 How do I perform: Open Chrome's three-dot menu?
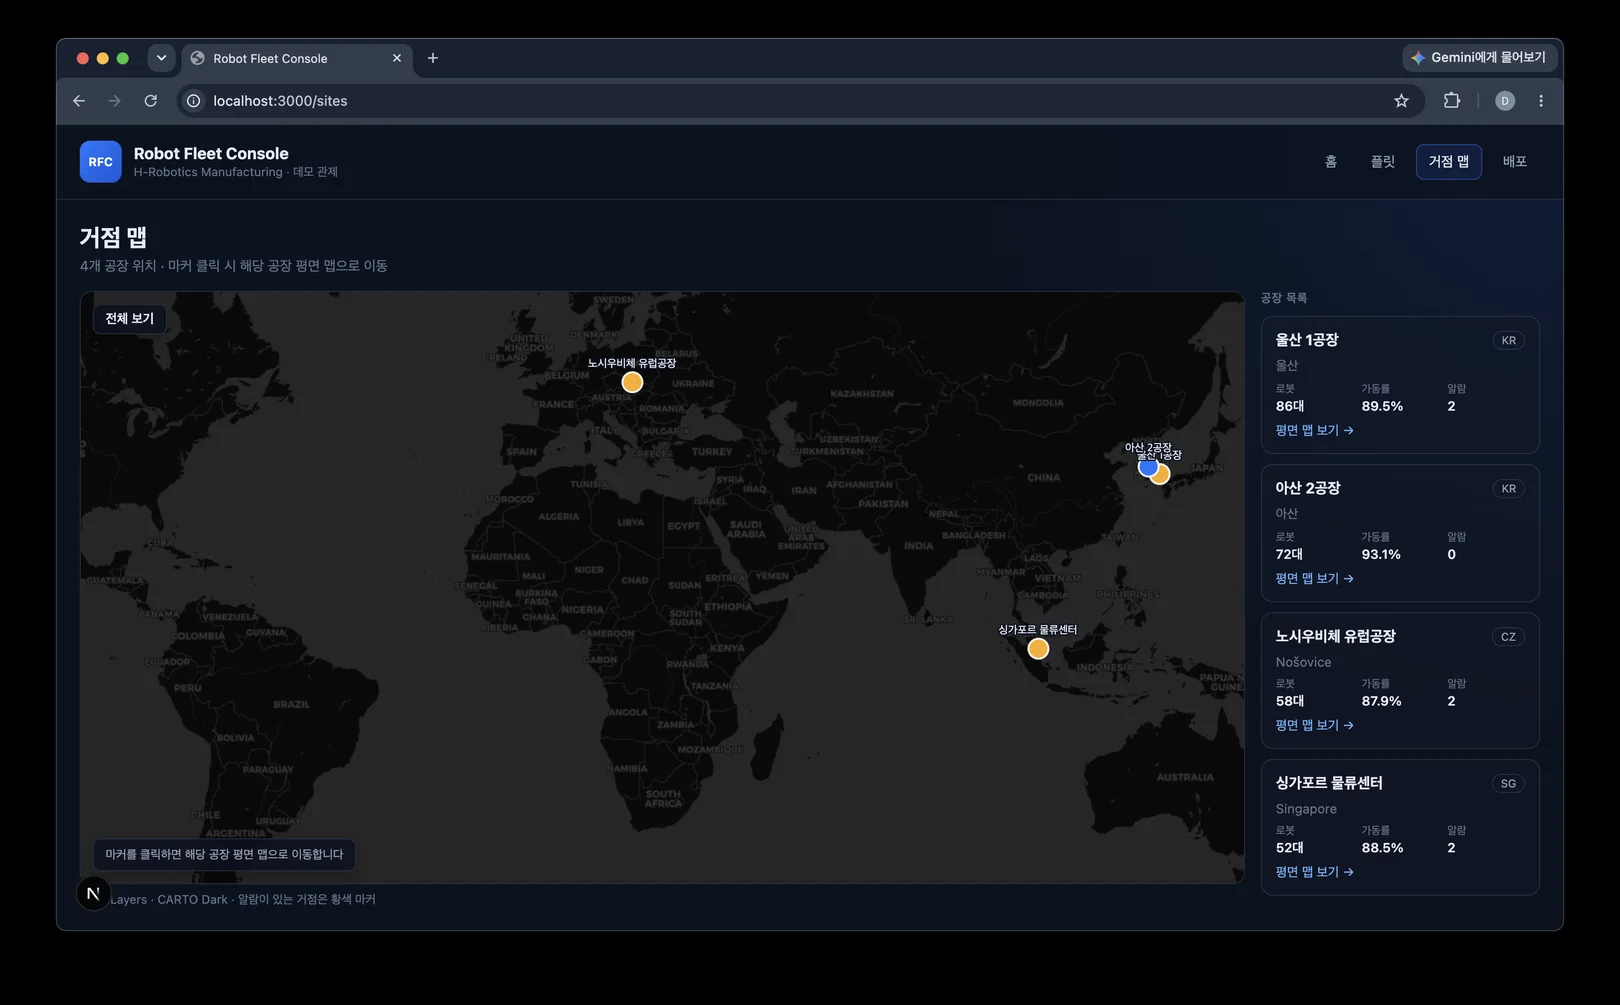tap(1541, 101)
